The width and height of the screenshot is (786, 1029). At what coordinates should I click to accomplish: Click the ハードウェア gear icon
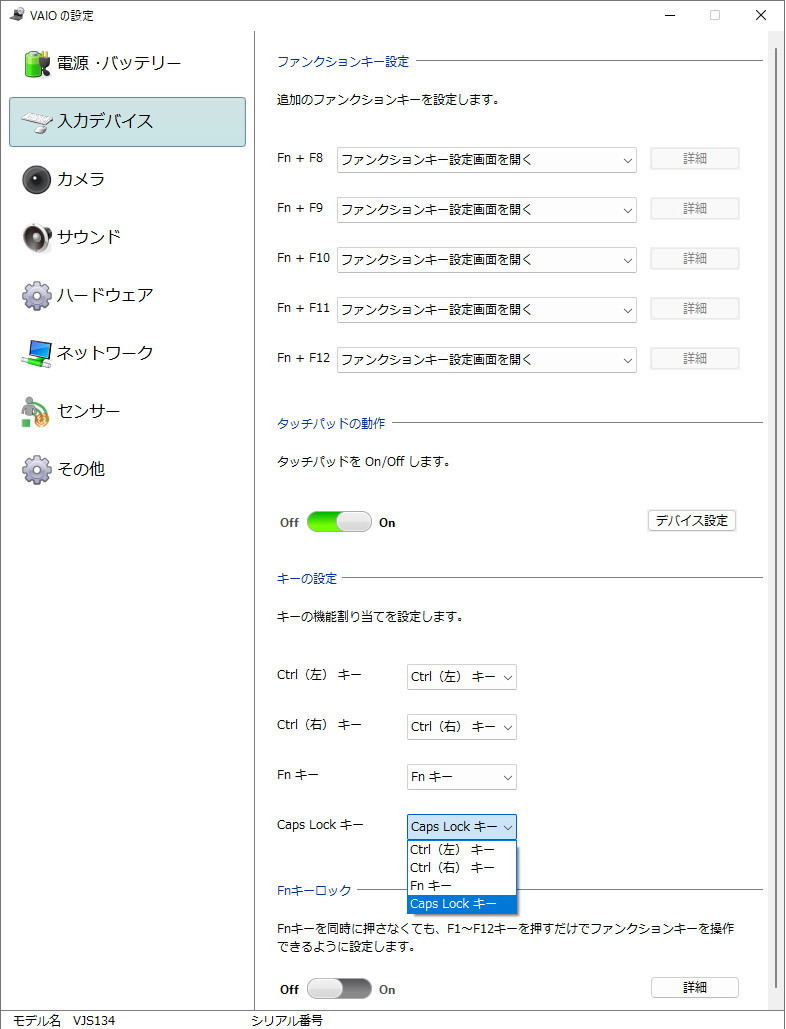tap(37, 296)
